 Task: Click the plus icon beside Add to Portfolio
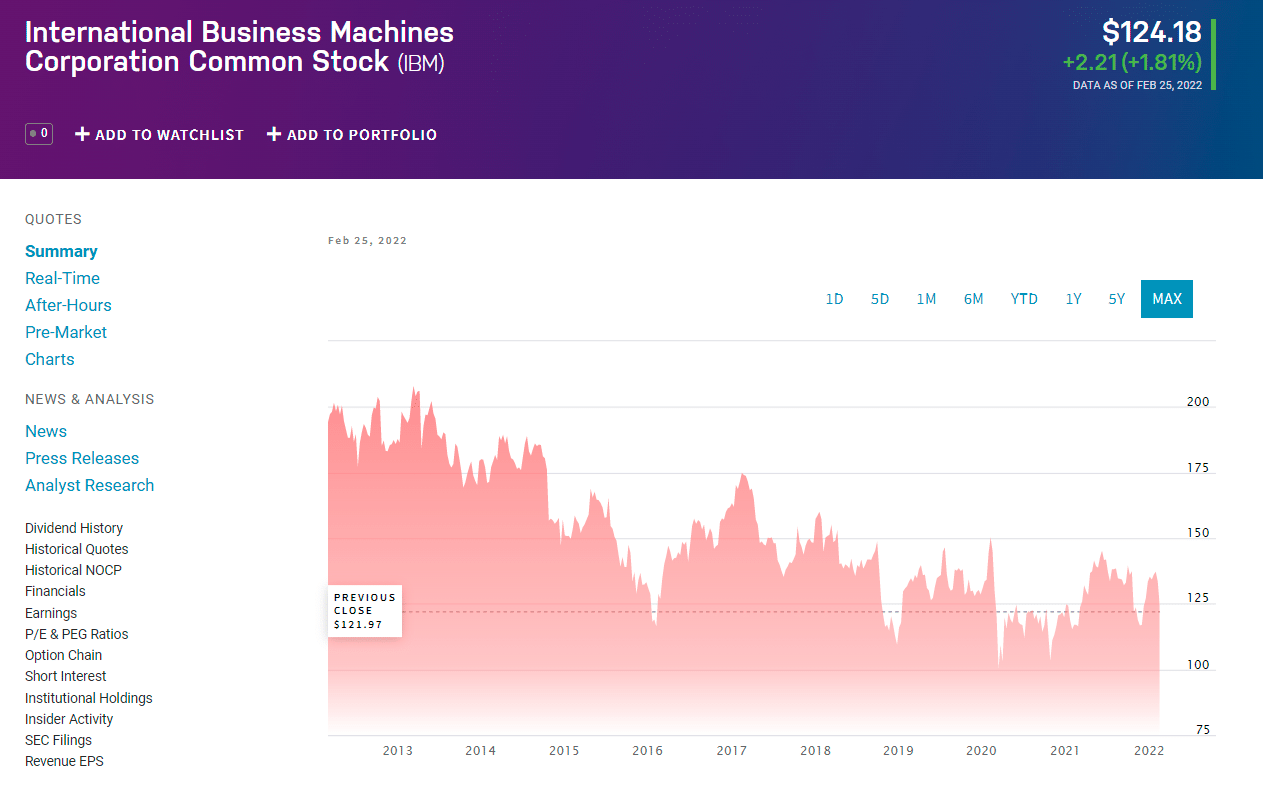point(274,134)
